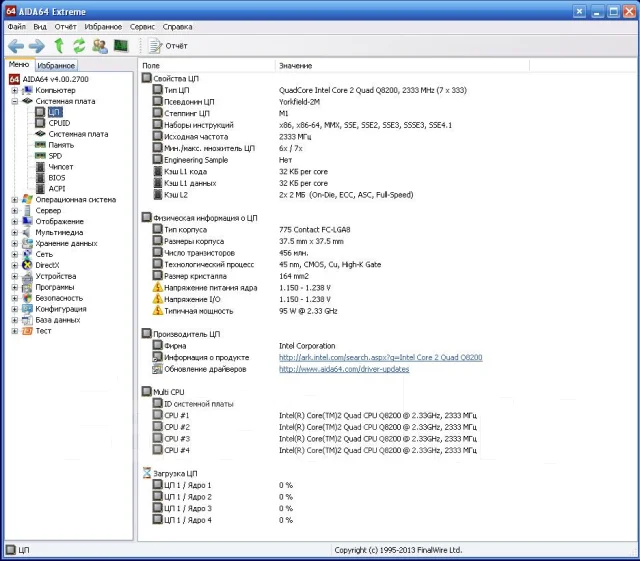Open the Отчёт menu
The image size is (640, 561).
click(66, 27)
